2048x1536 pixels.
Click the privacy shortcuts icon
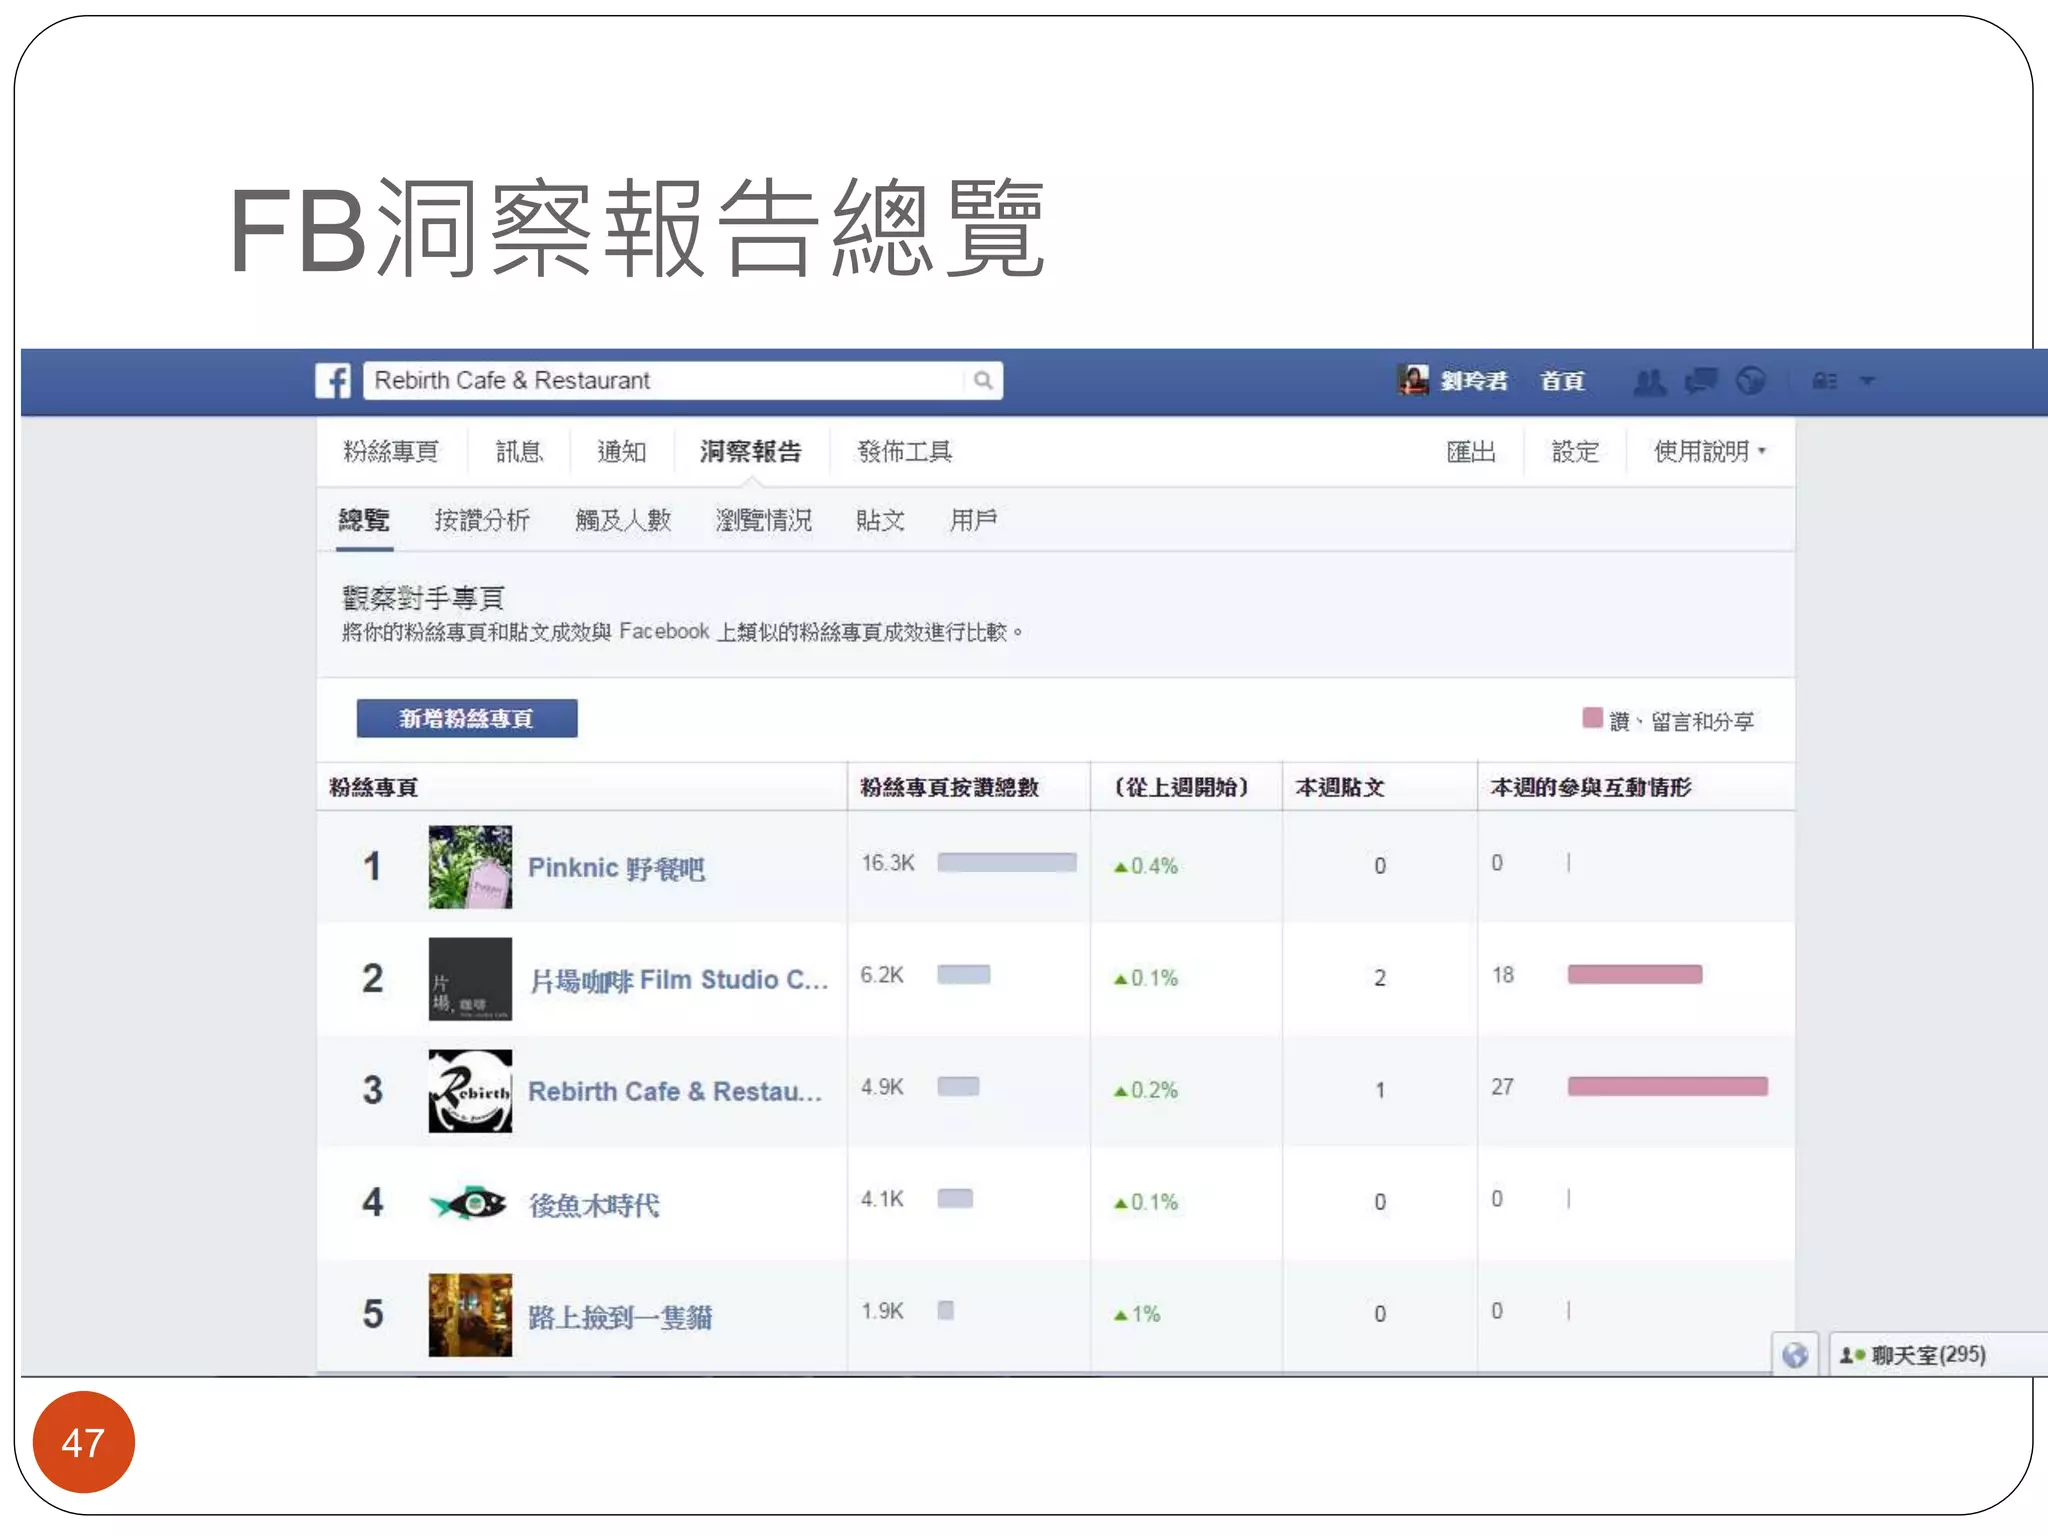tap(1825, 381)
